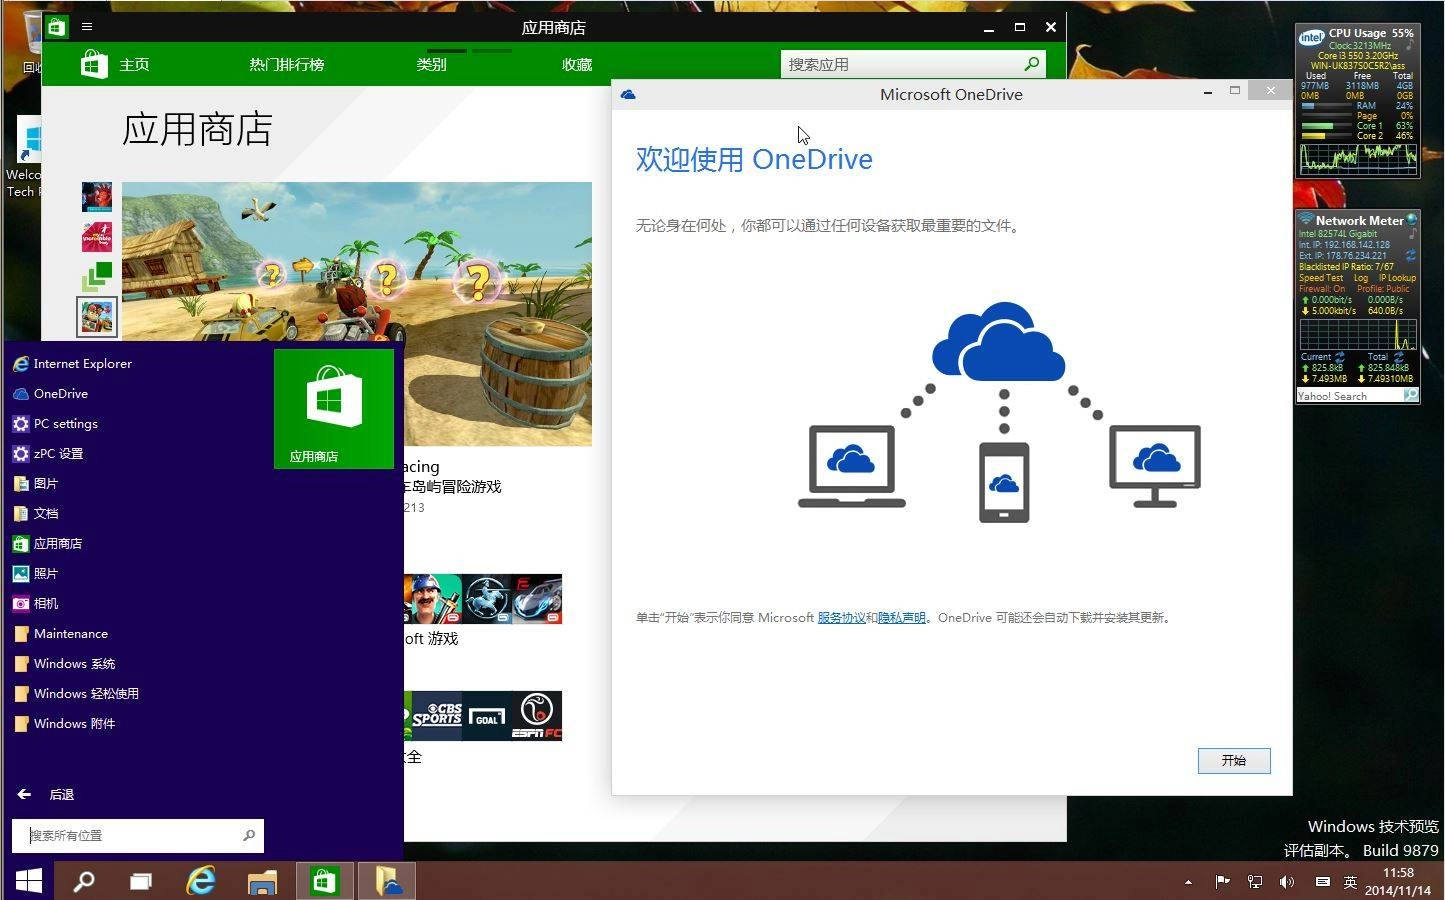1445x900 pixels.
Task: Click IP Lookup on Network Meter
Action: pyautogui.click(x=1397, y=278)
